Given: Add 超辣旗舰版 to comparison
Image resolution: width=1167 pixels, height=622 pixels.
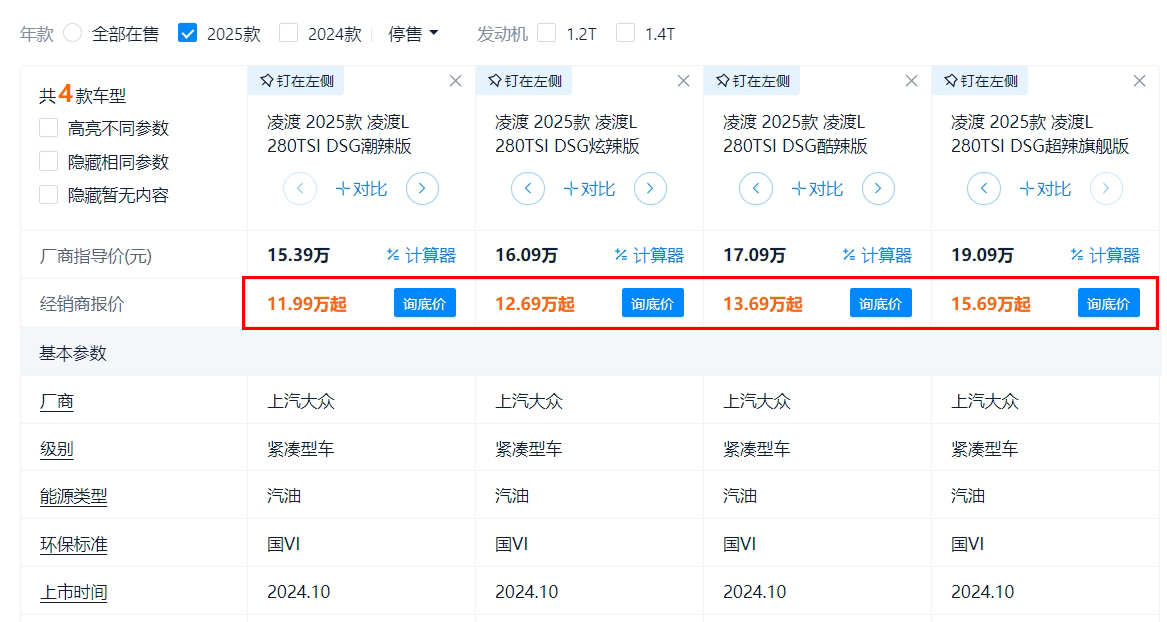Looking at the screenshot, I should pos(1044,189).
